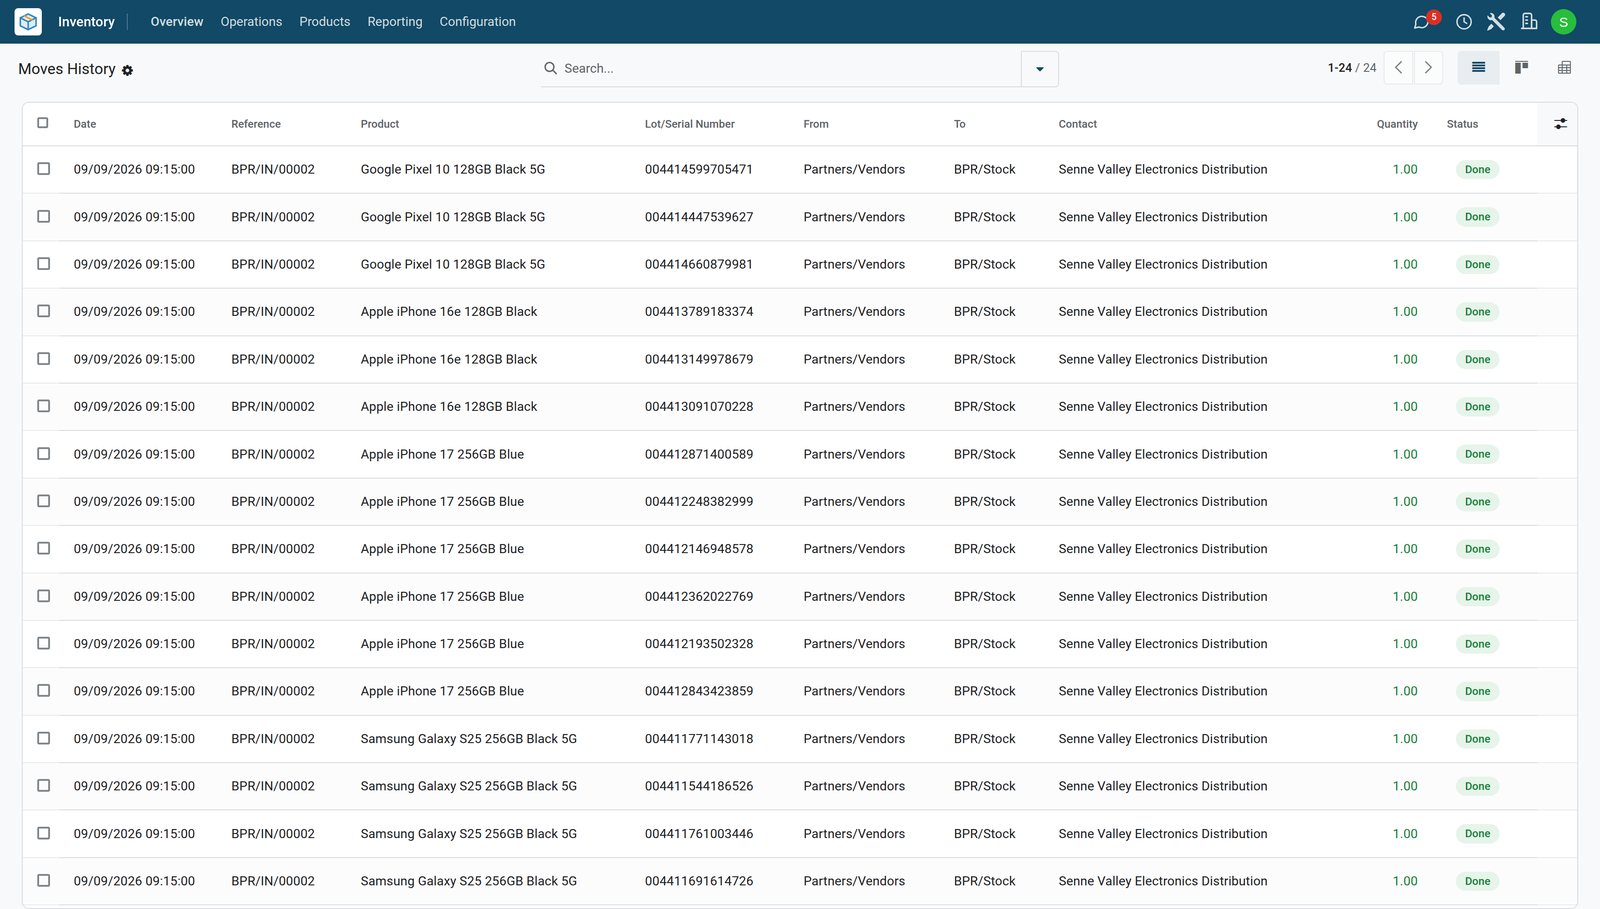Image resolution: width=1600 pixels, height=909 pixels.
Task: Open the Products menu
Action: pyautogui.click(x=325, y=22)
